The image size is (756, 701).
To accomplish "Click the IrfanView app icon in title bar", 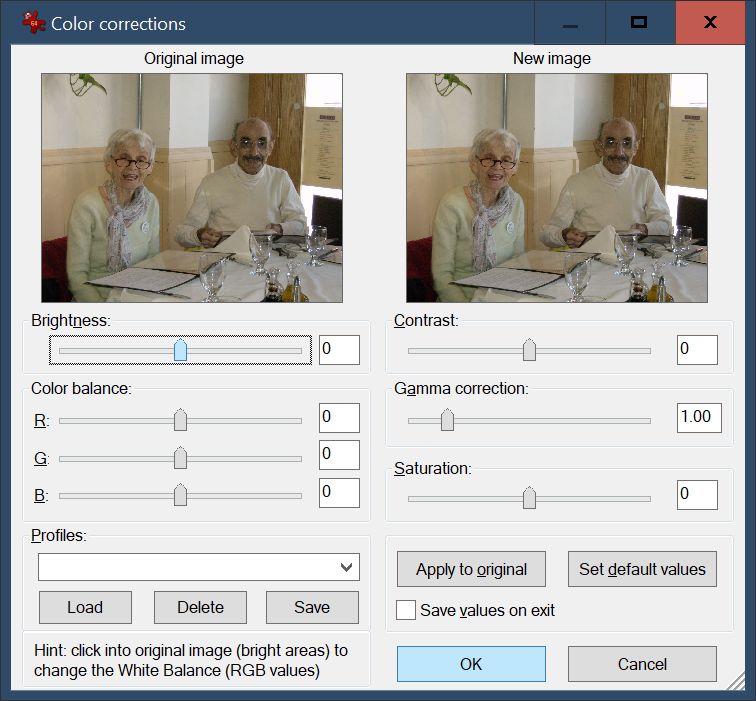I will point(33,22).
